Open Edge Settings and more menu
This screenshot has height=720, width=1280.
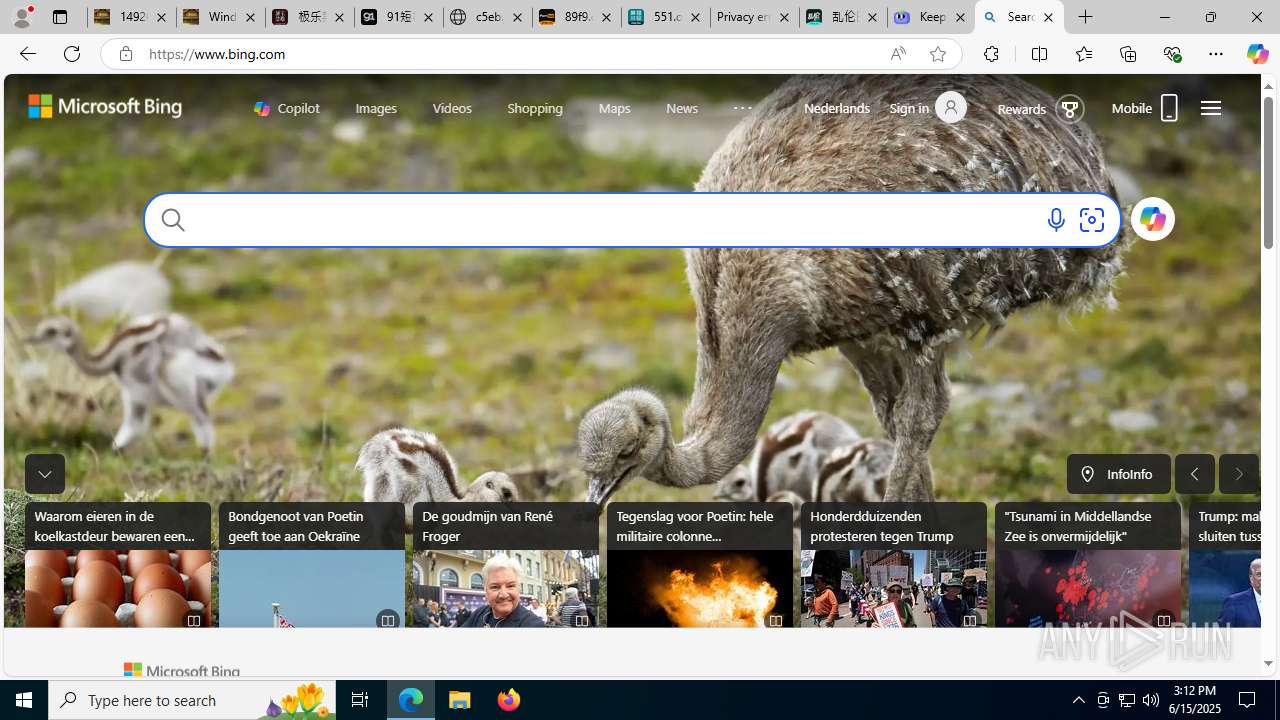point(1216,54)
